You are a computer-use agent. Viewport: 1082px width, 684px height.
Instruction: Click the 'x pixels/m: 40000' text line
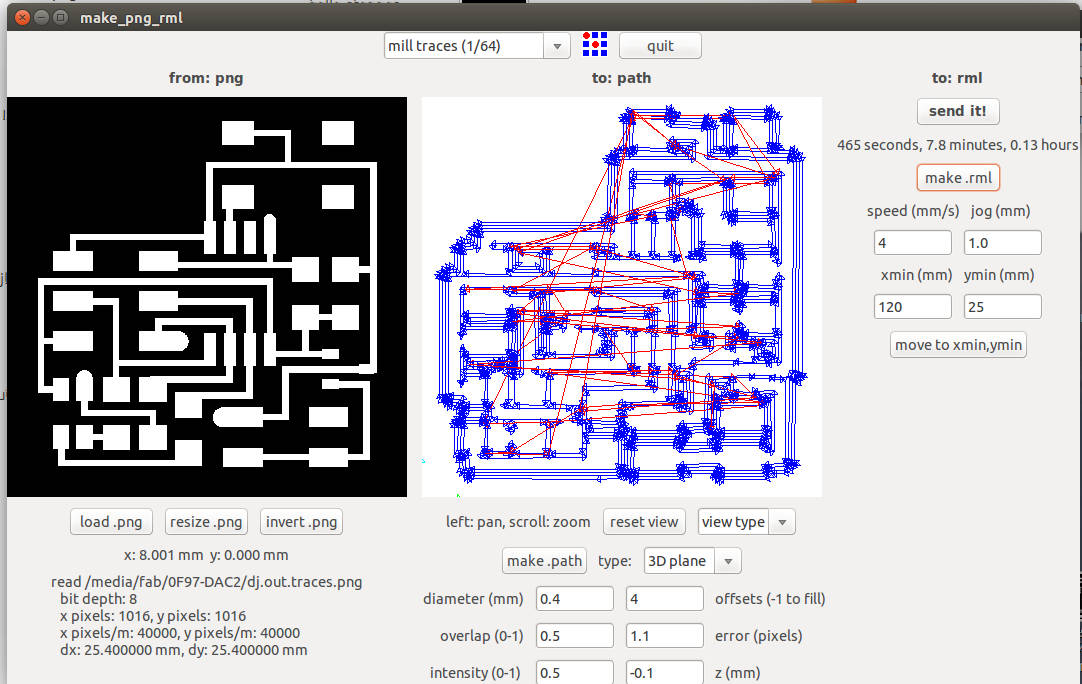(x=179, y=633)
